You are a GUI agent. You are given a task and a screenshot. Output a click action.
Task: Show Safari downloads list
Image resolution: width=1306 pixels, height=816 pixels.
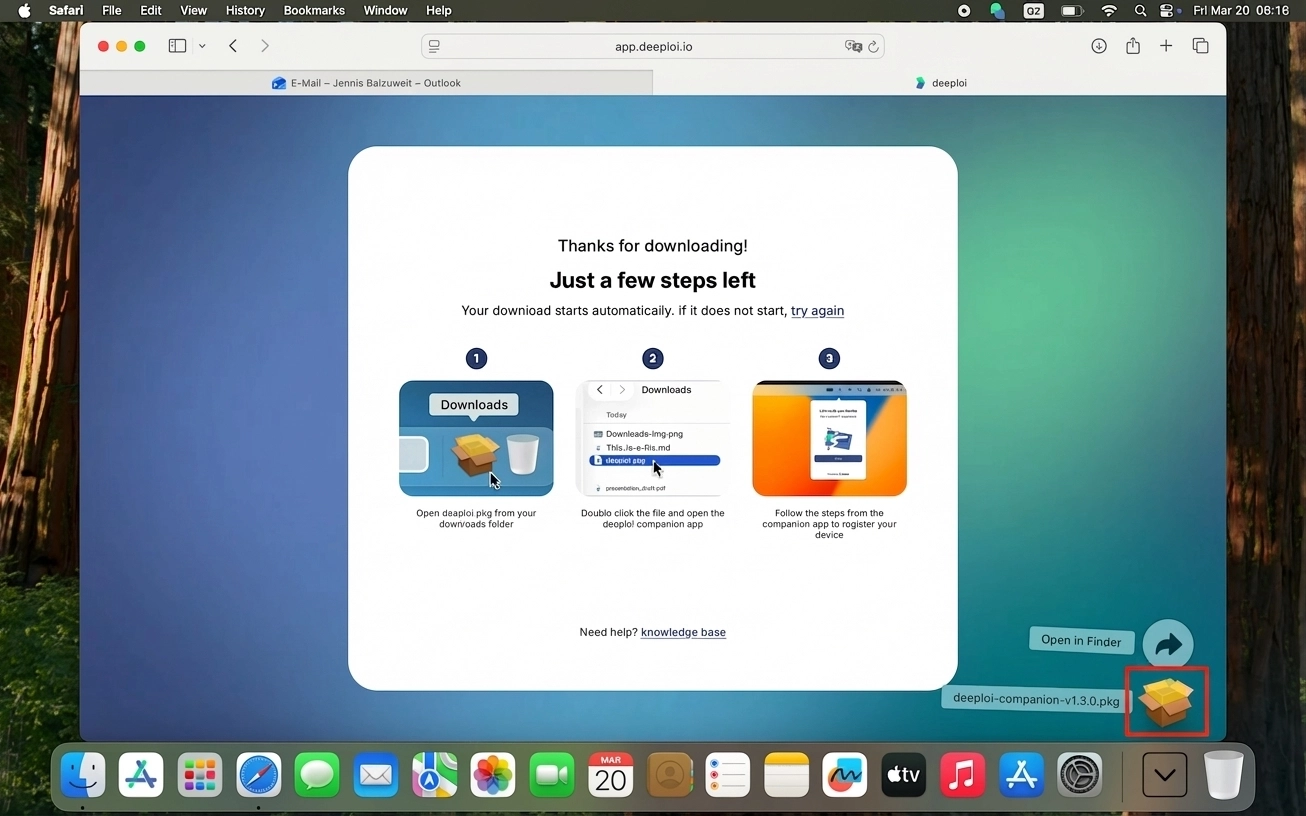click(1099, 46)
